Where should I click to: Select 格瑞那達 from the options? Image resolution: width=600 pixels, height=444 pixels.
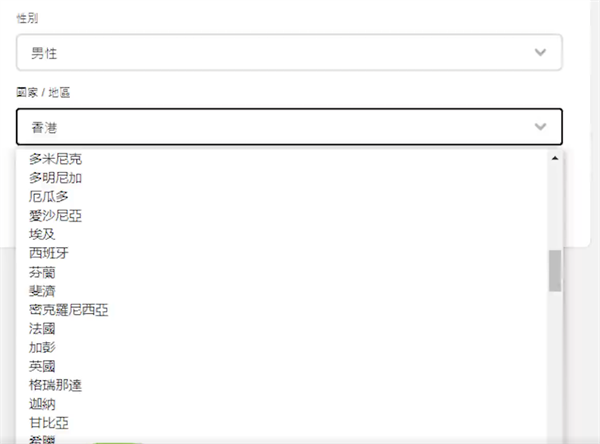click(x=56, y=386)
